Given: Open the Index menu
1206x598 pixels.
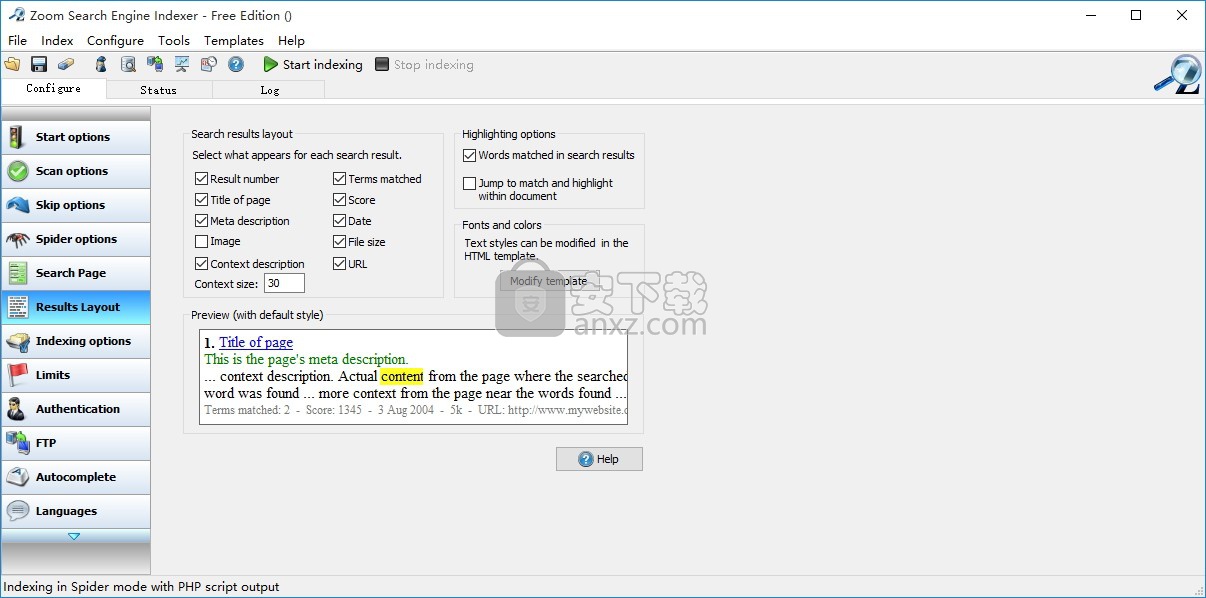Looking at the screenshot, I should pos(57,41).
